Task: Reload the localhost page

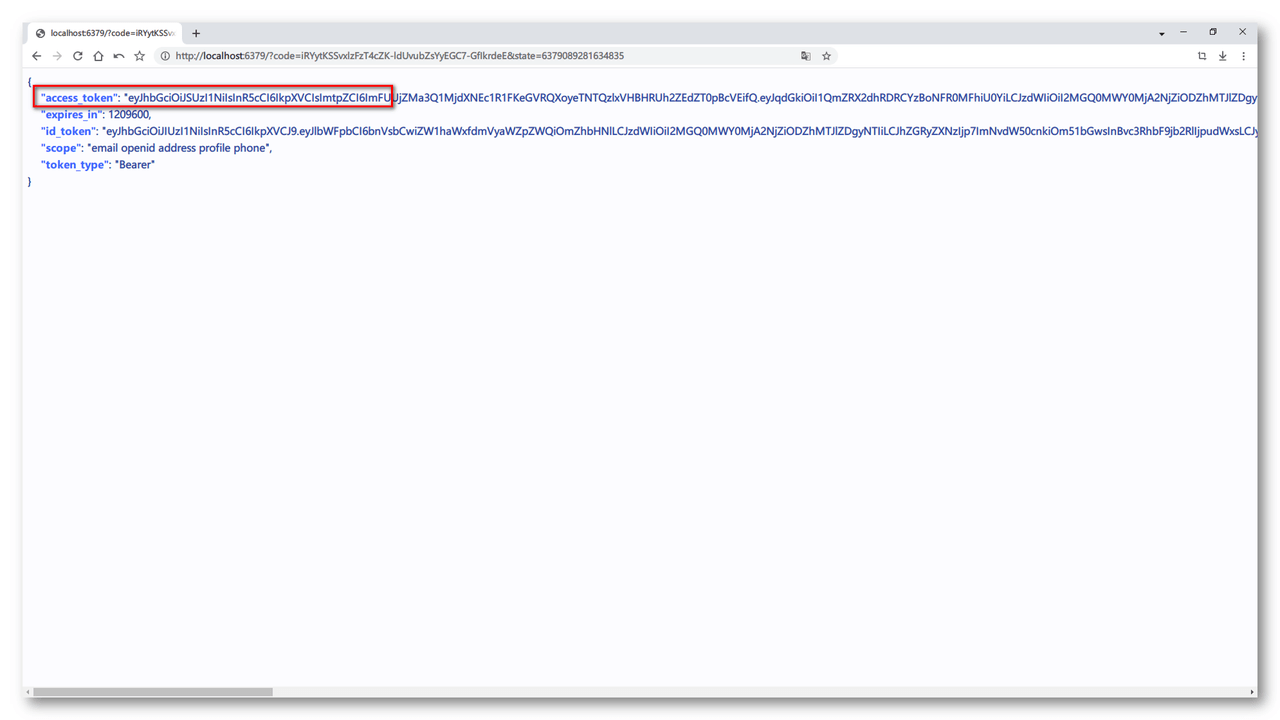Action: tap(78, 56)
